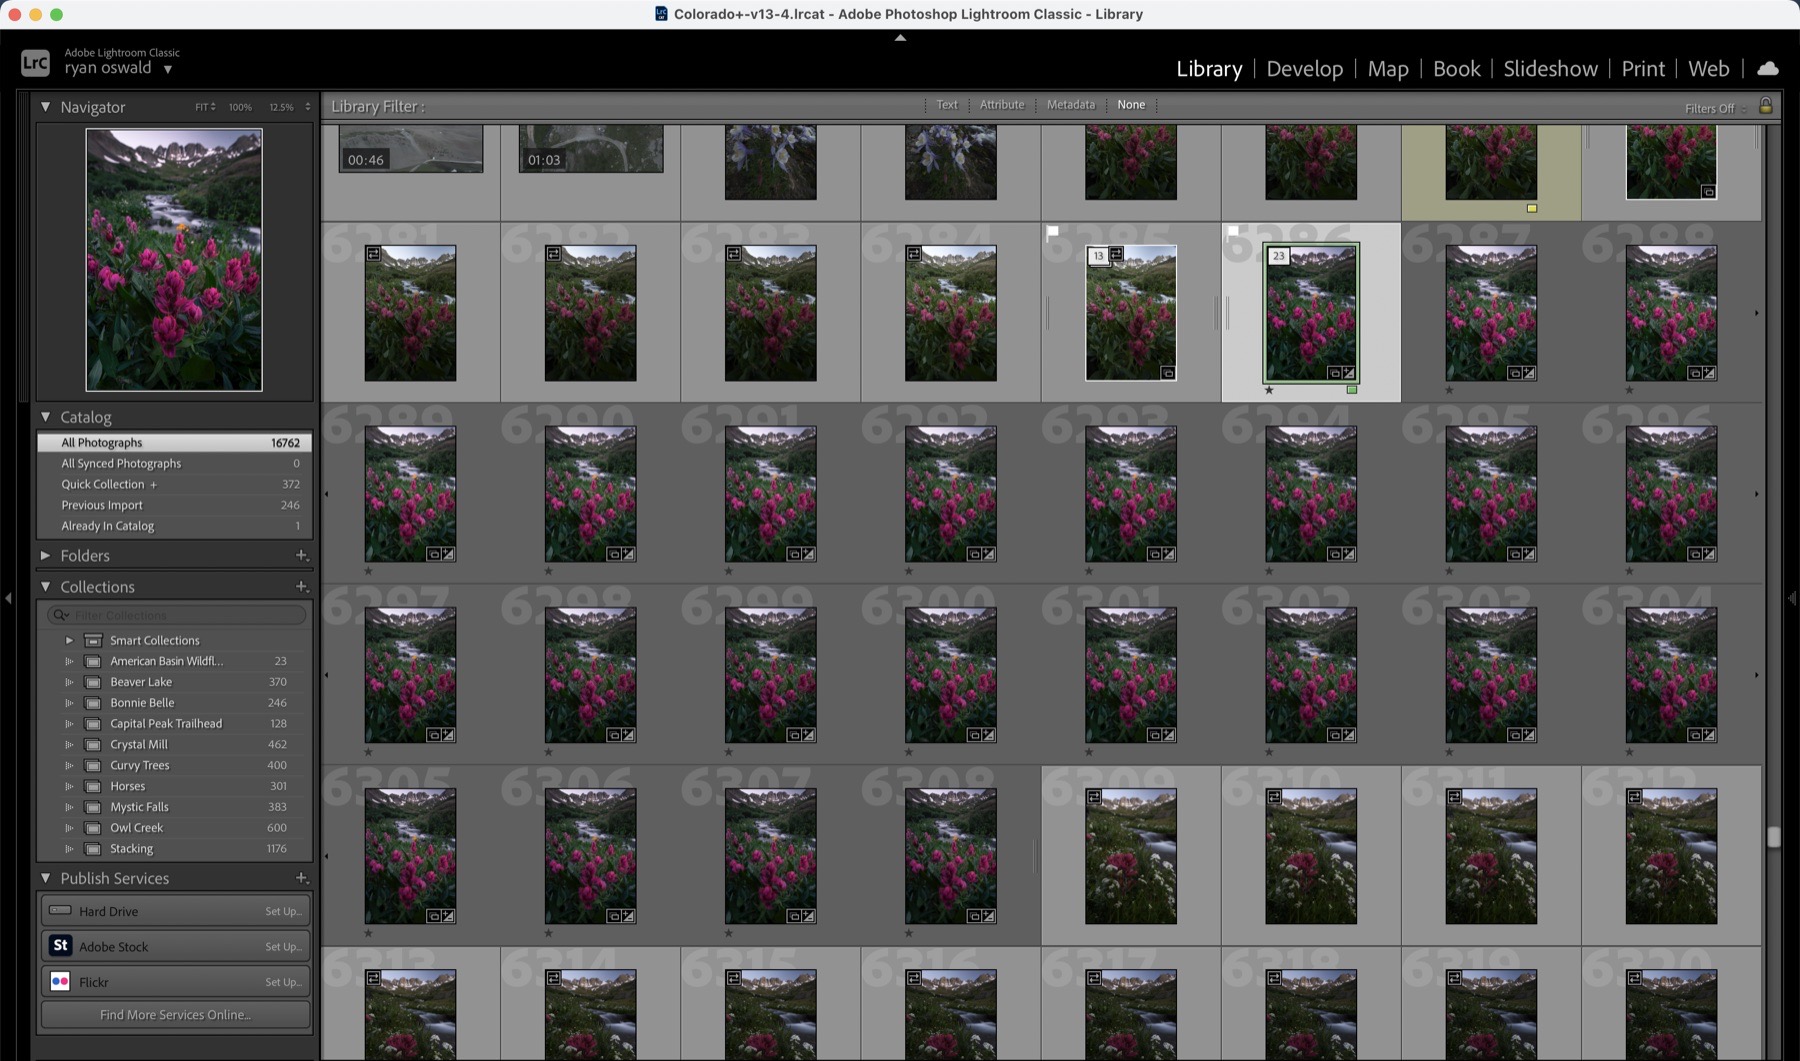
Task: Open the Navigator FIT zoom dropdown
Action: (205, 107)
